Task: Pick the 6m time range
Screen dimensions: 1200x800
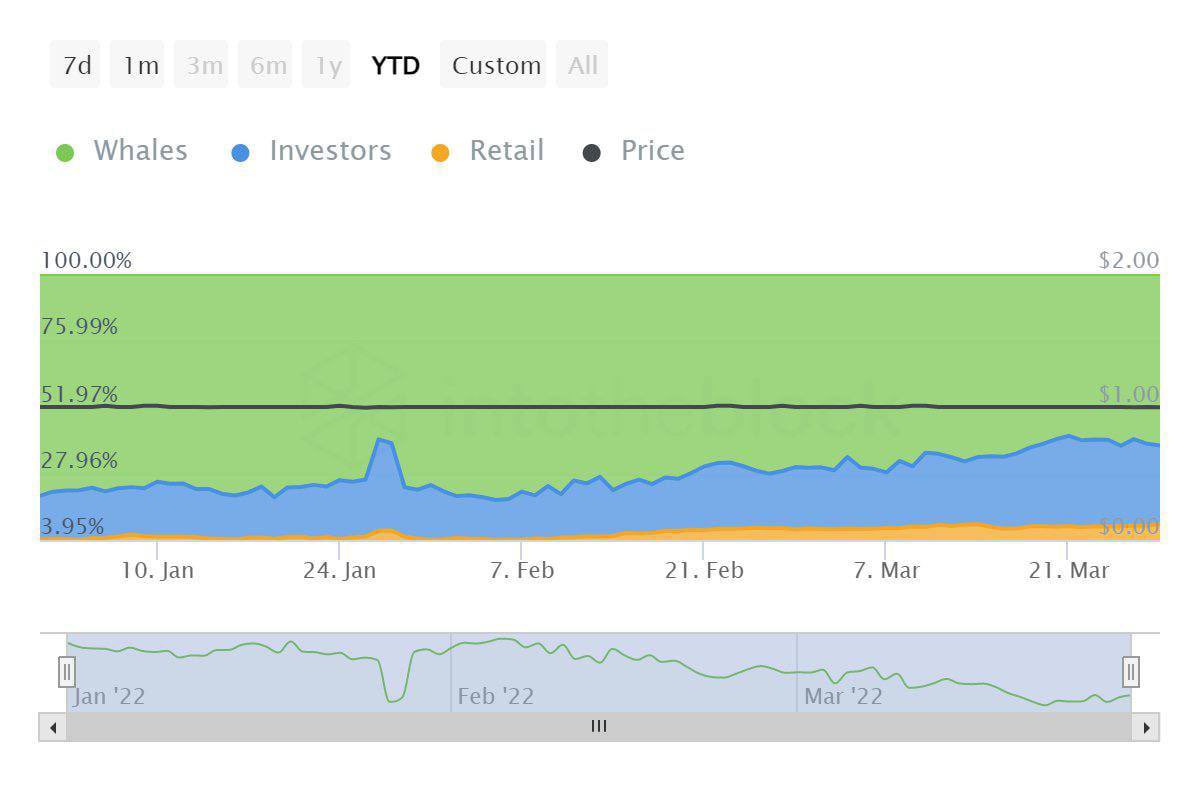Action: tap(266, 65)
